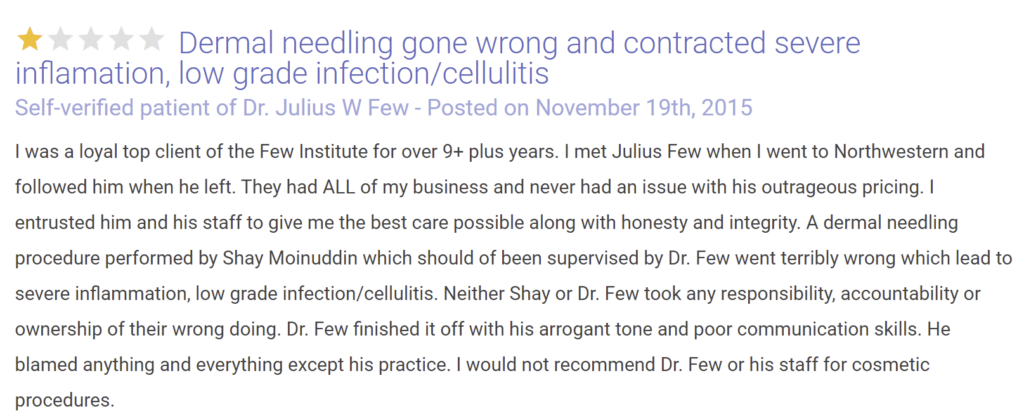Screen dimensions: 1024x411
Task: Click the first gold rating star
Action: coord(29,39)
